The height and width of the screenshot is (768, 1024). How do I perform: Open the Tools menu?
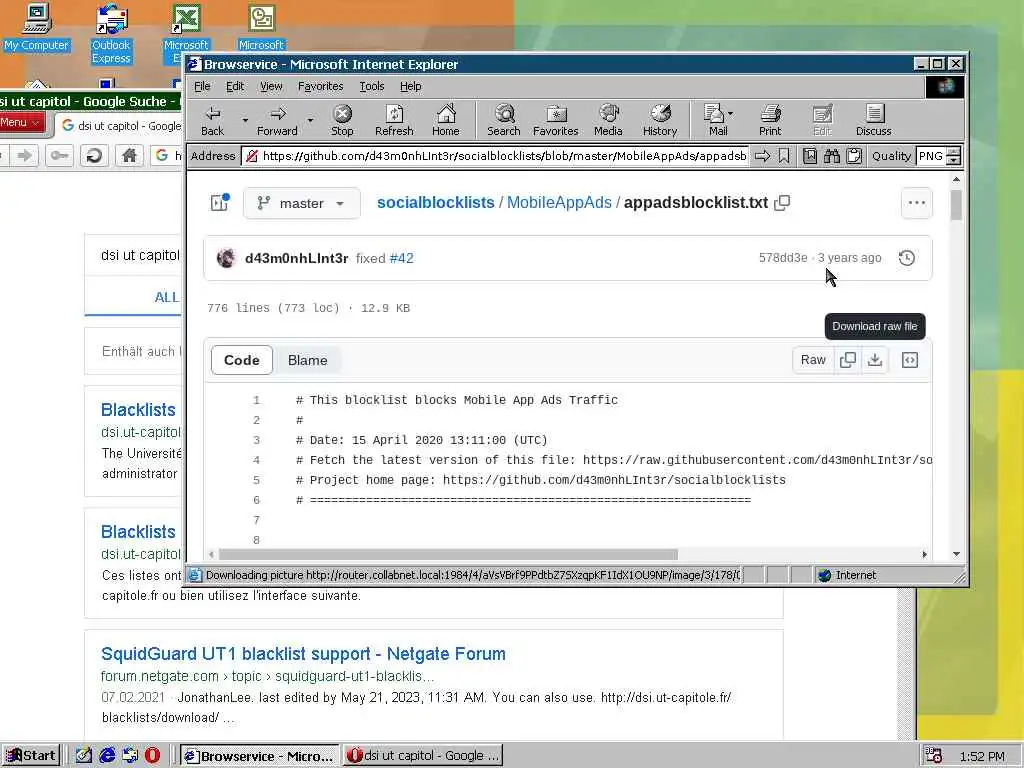[372, 86]
